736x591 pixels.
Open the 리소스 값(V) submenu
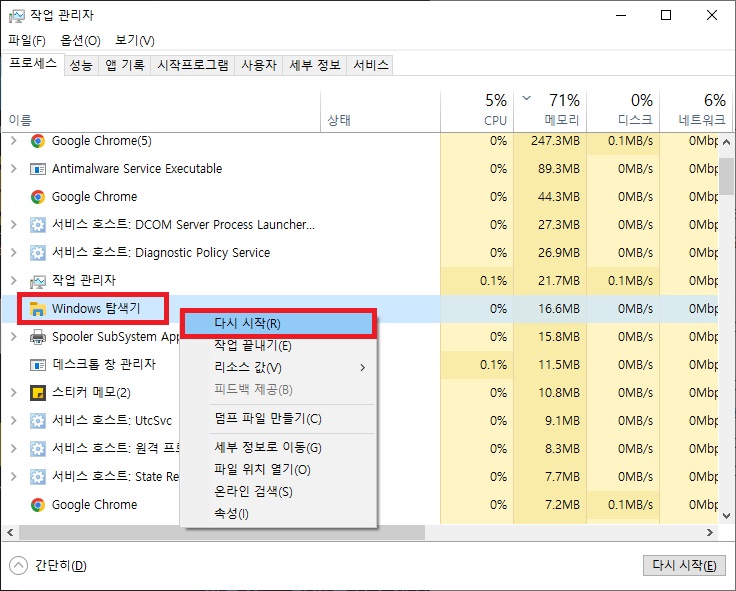(x=279, y=368)
